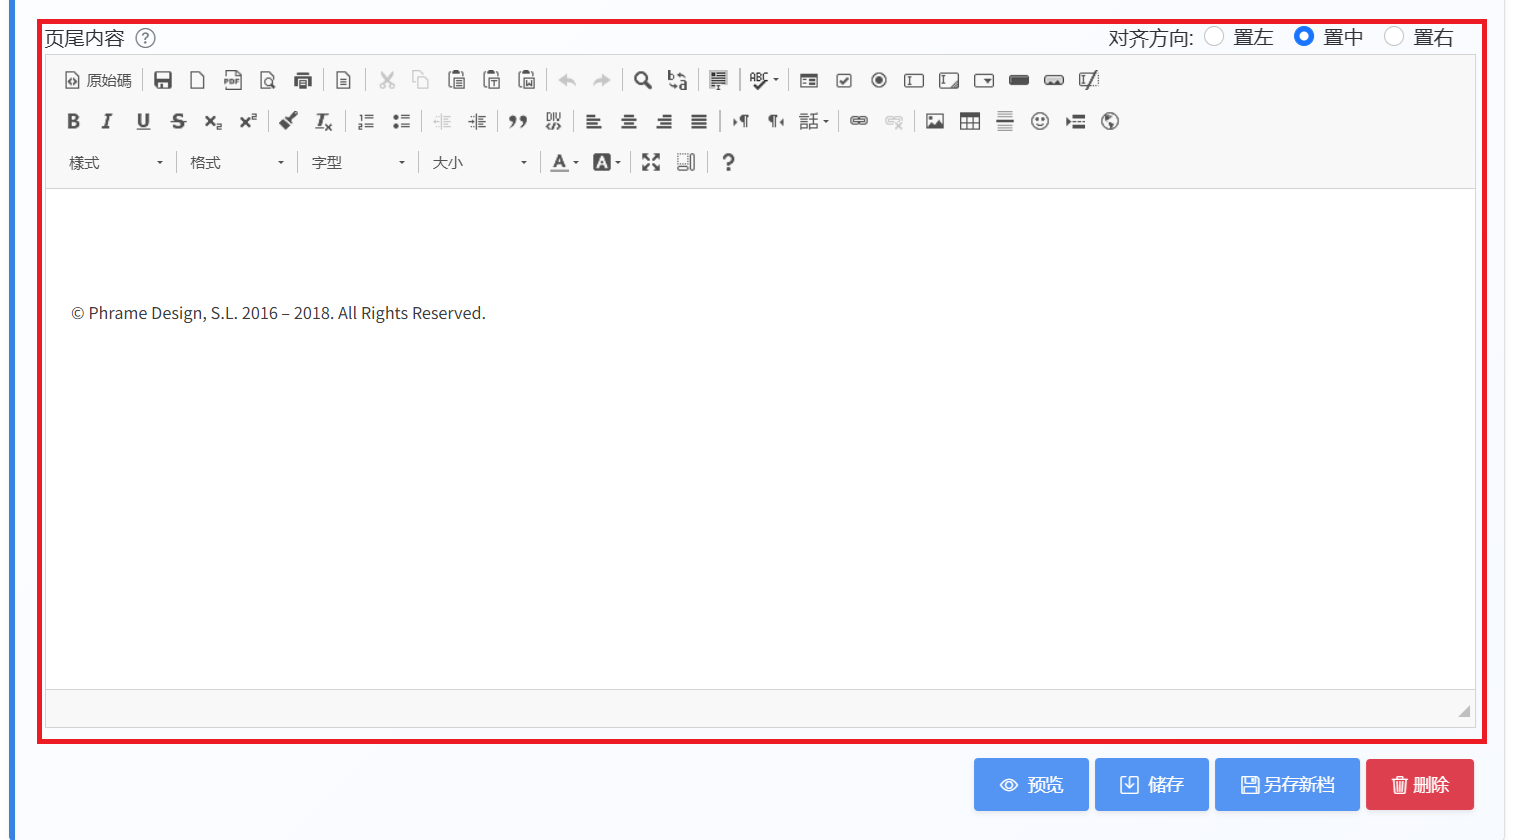Insert a table into the editor
The height and width of the screenshot is (840, 1515).
[970, 121]
